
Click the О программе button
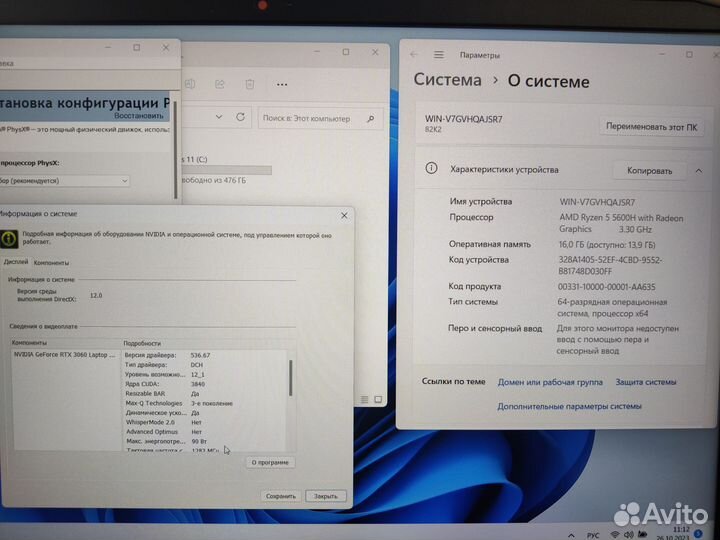coord(270,462)
